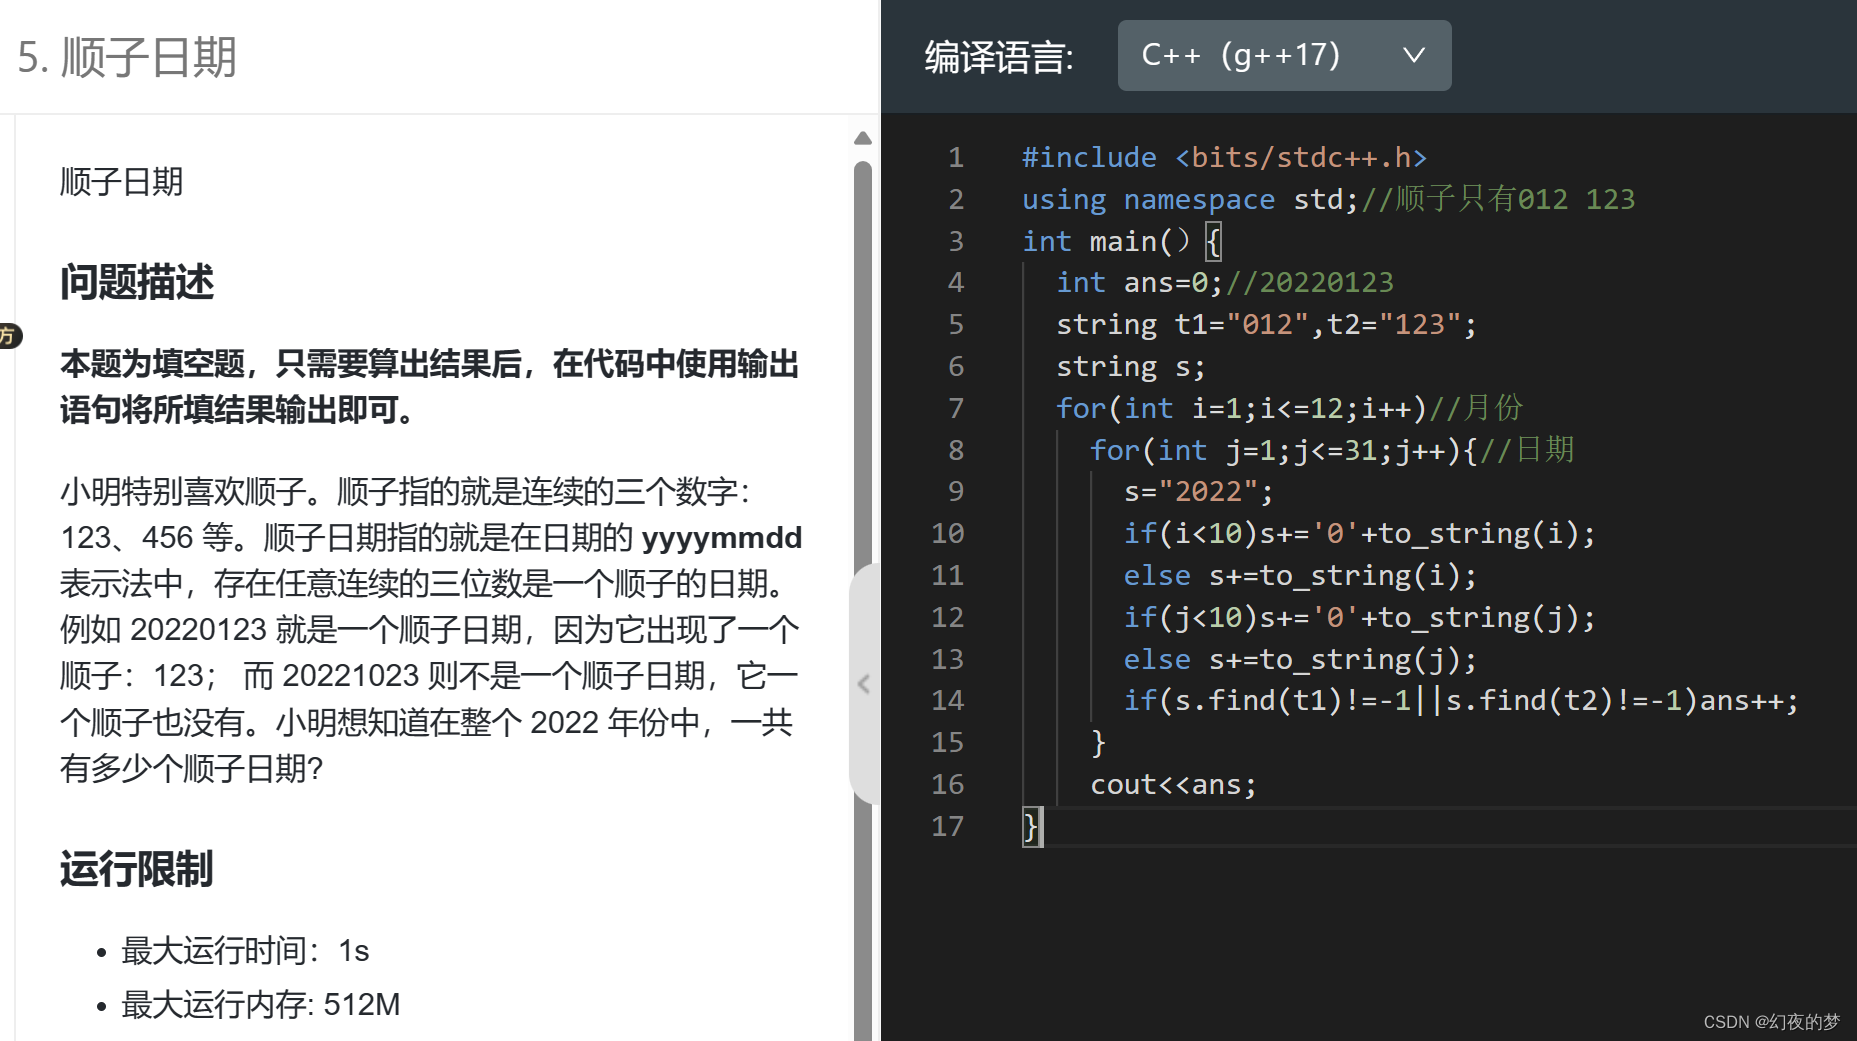
Task: Click line number 10 in editor gutter
Action: 947,534
